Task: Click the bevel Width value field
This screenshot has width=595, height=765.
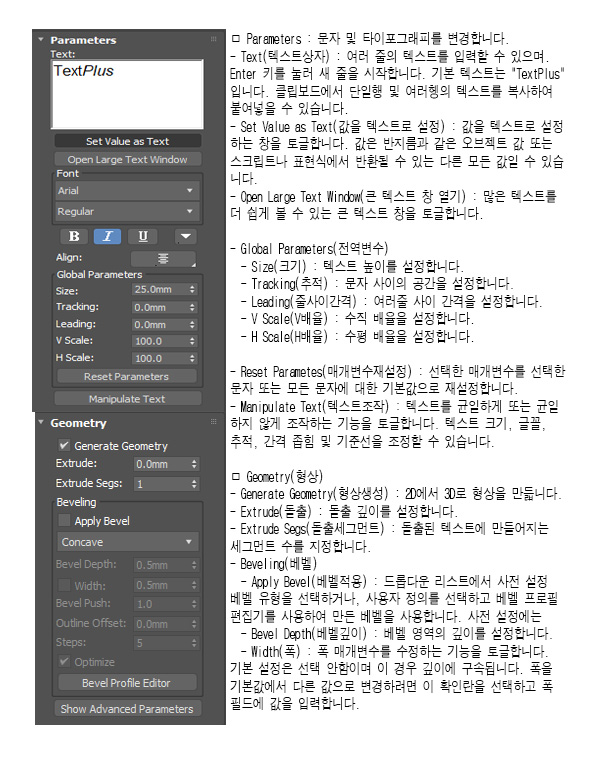Action: (x=161, y=585)
